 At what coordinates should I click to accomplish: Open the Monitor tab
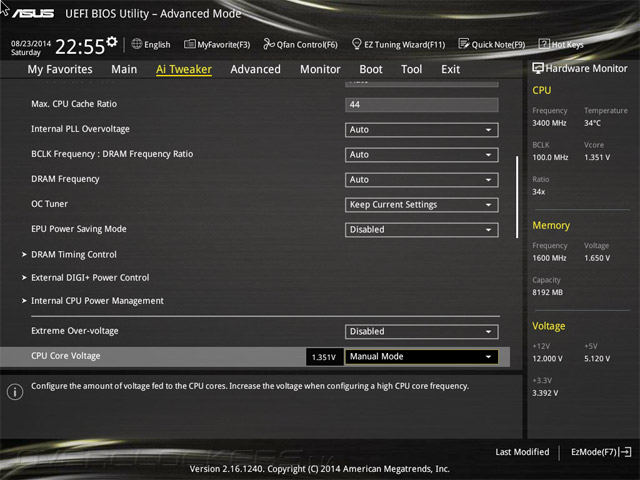coord(320,69)
